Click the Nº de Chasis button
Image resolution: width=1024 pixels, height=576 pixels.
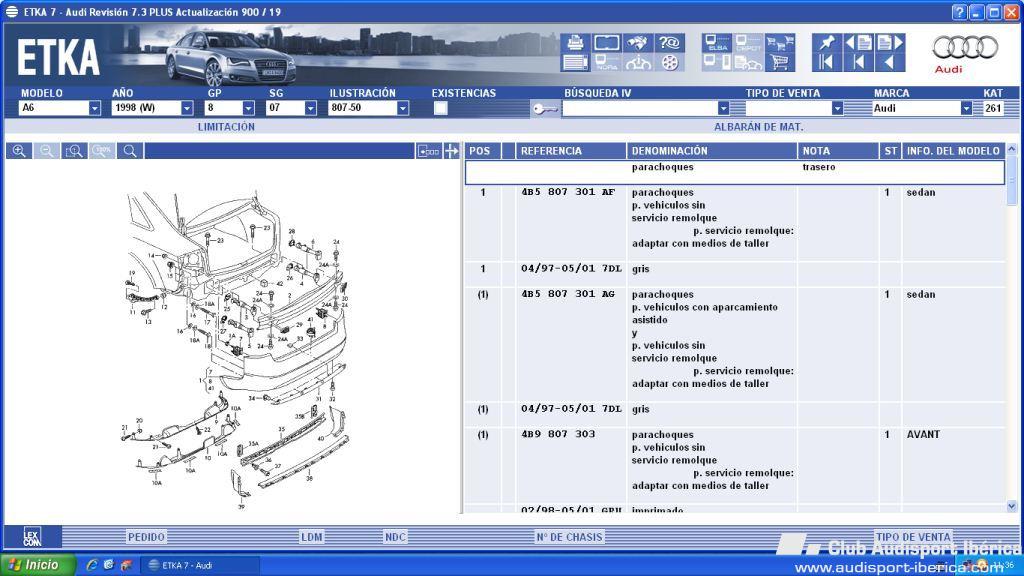(x=569, y=537)
